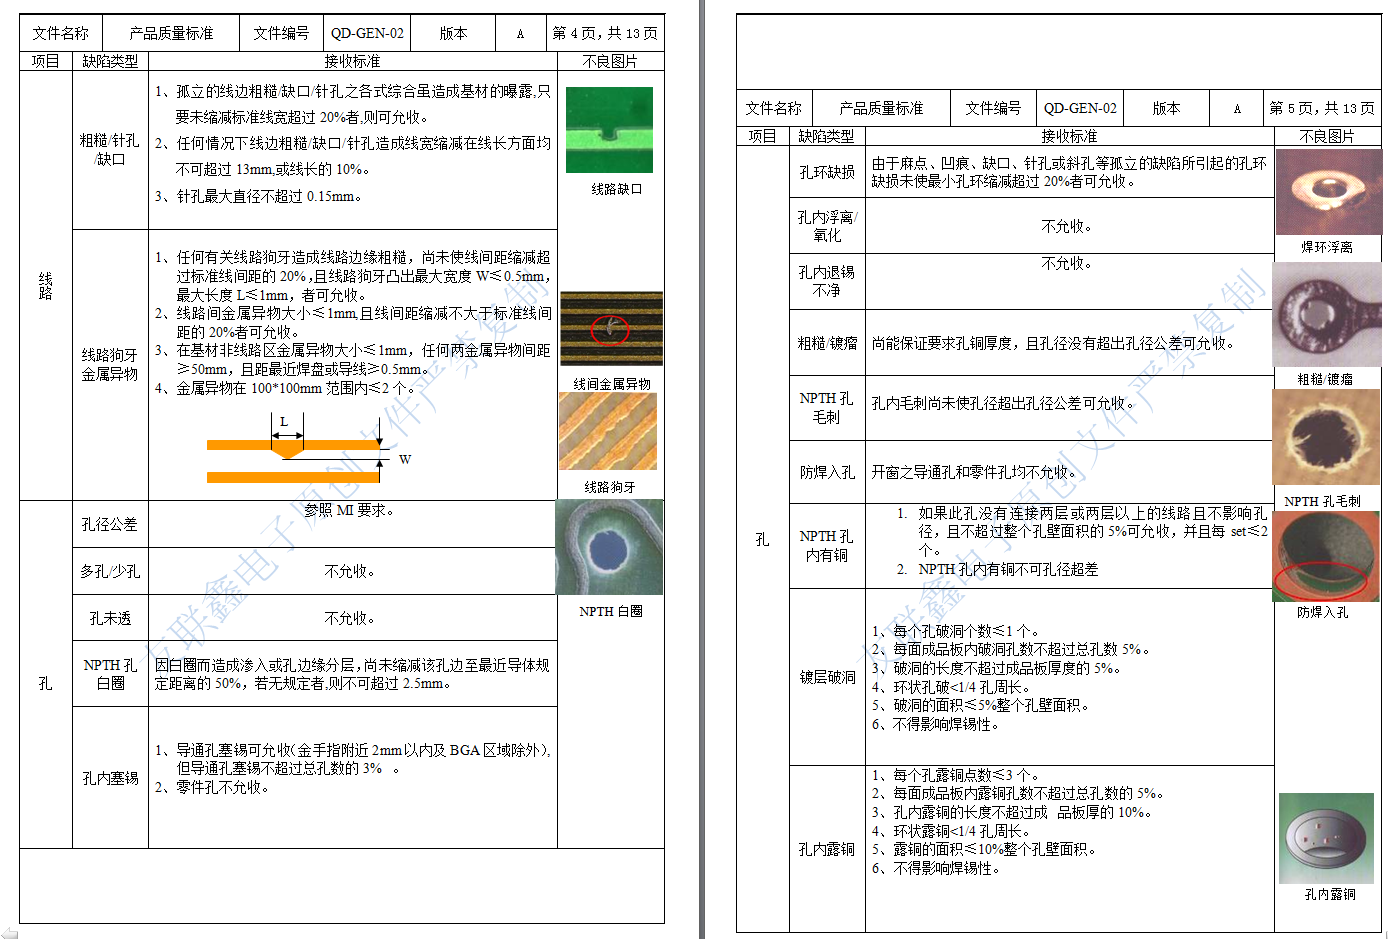Click the '防焊入孔' defect type cell
Image resolution: width=1388 pixels, height=939 pixels.
pyautogui.click(x=827, y=472)
